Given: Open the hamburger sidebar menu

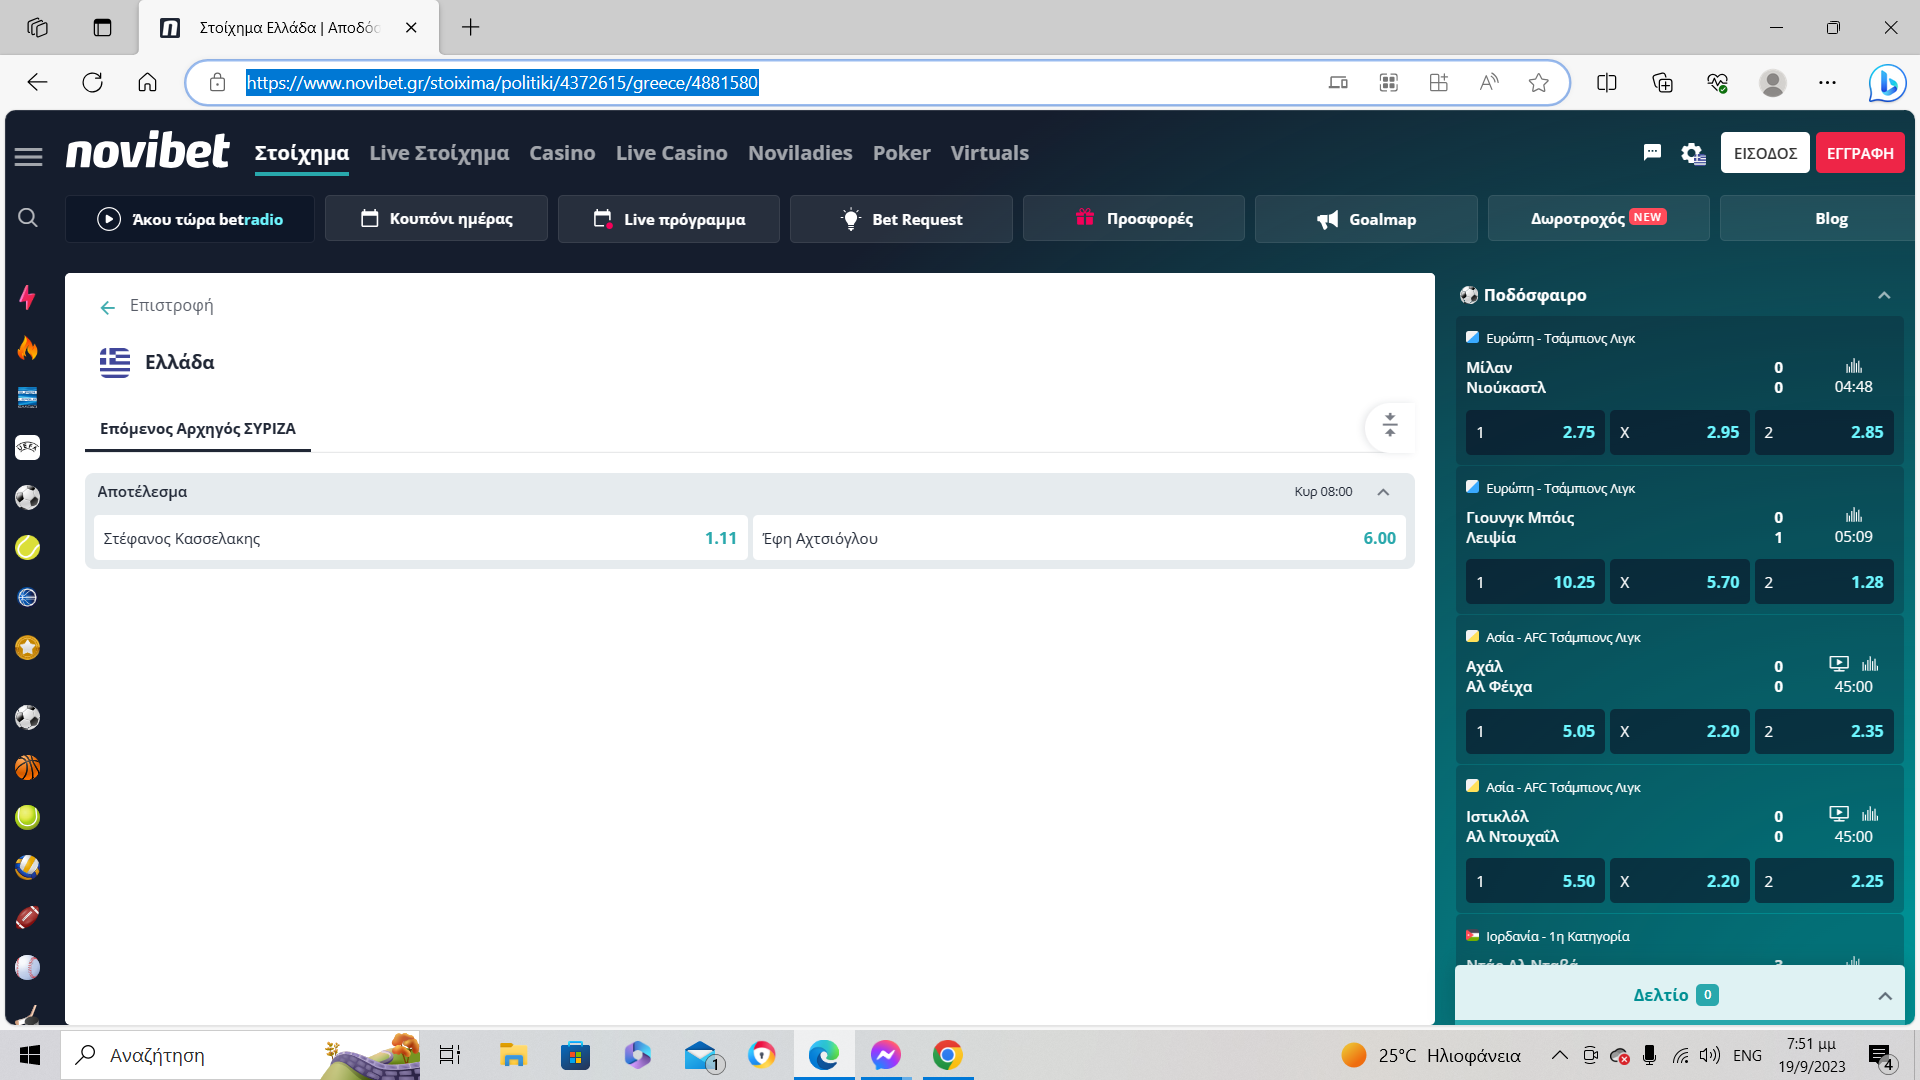Looking at the screenshot, I should 28,155.
